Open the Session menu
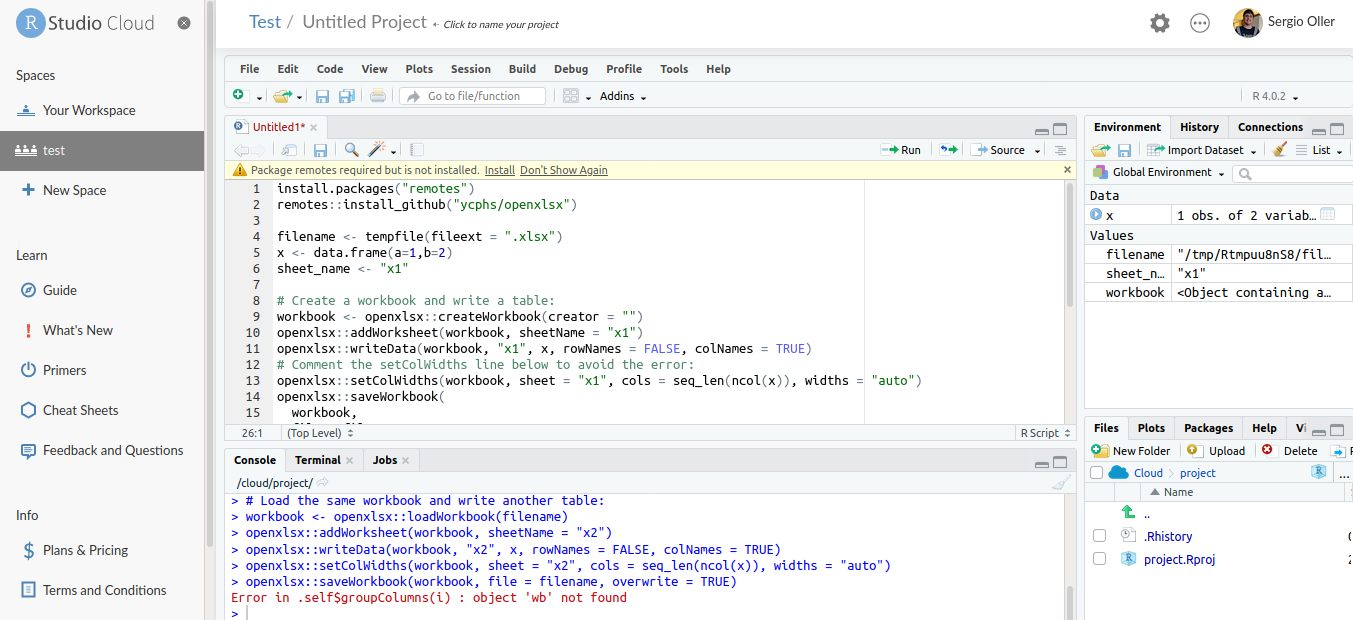Viewport: 1353px width, 620px height. 470,68
